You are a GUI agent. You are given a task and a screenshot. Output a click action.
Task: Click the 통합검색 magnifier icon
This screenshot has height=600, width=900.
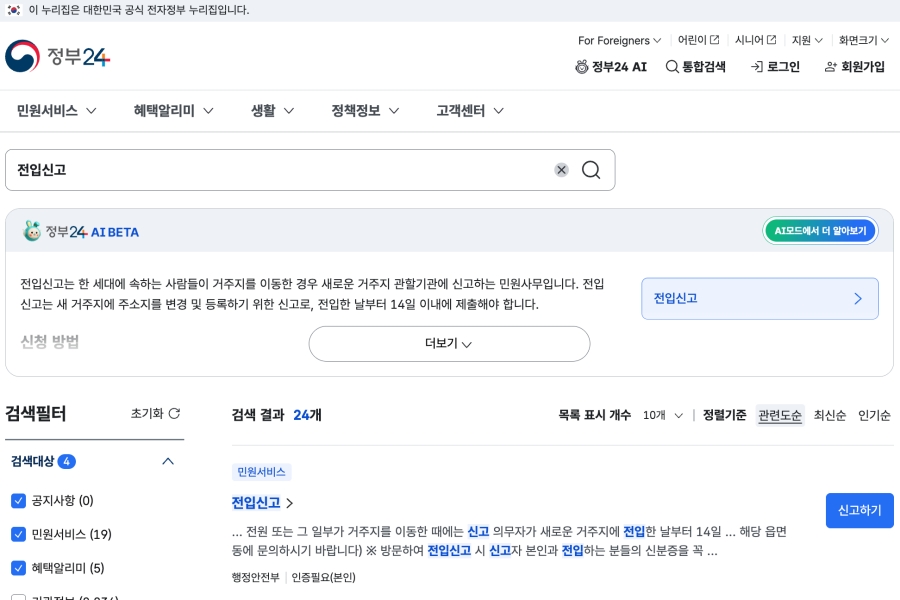click(x=672, y=67)
